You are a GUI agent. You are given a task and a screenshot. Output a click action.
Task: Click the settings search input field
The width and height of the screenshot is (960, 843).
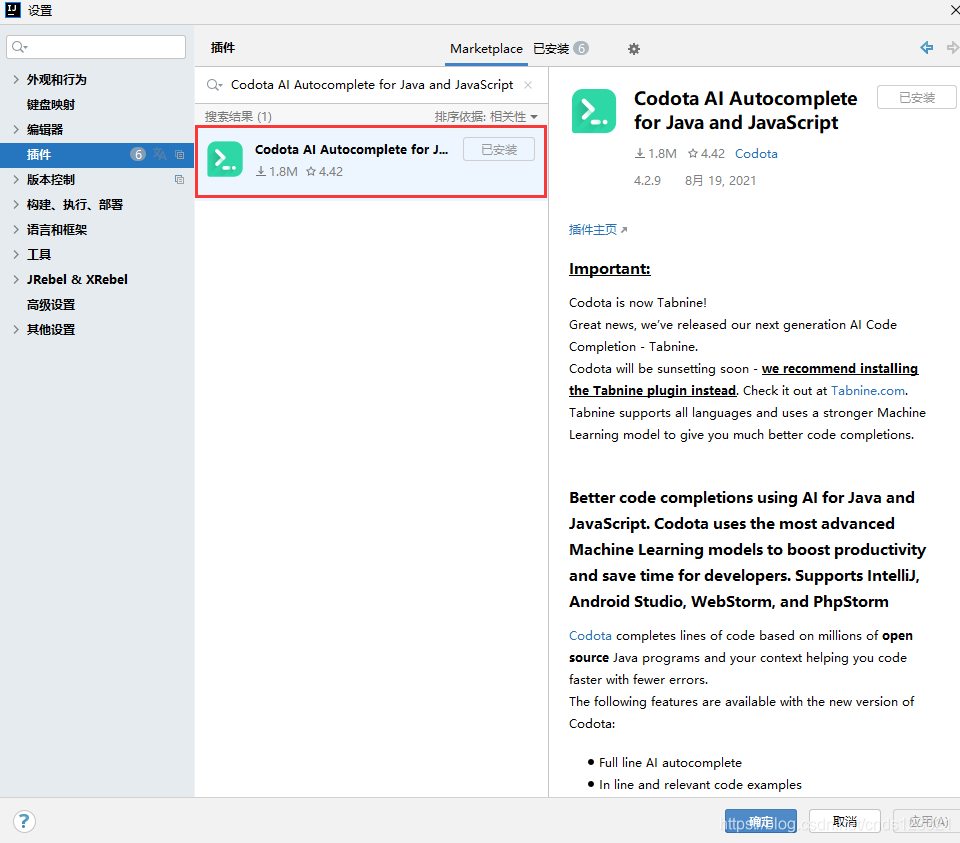96,47
